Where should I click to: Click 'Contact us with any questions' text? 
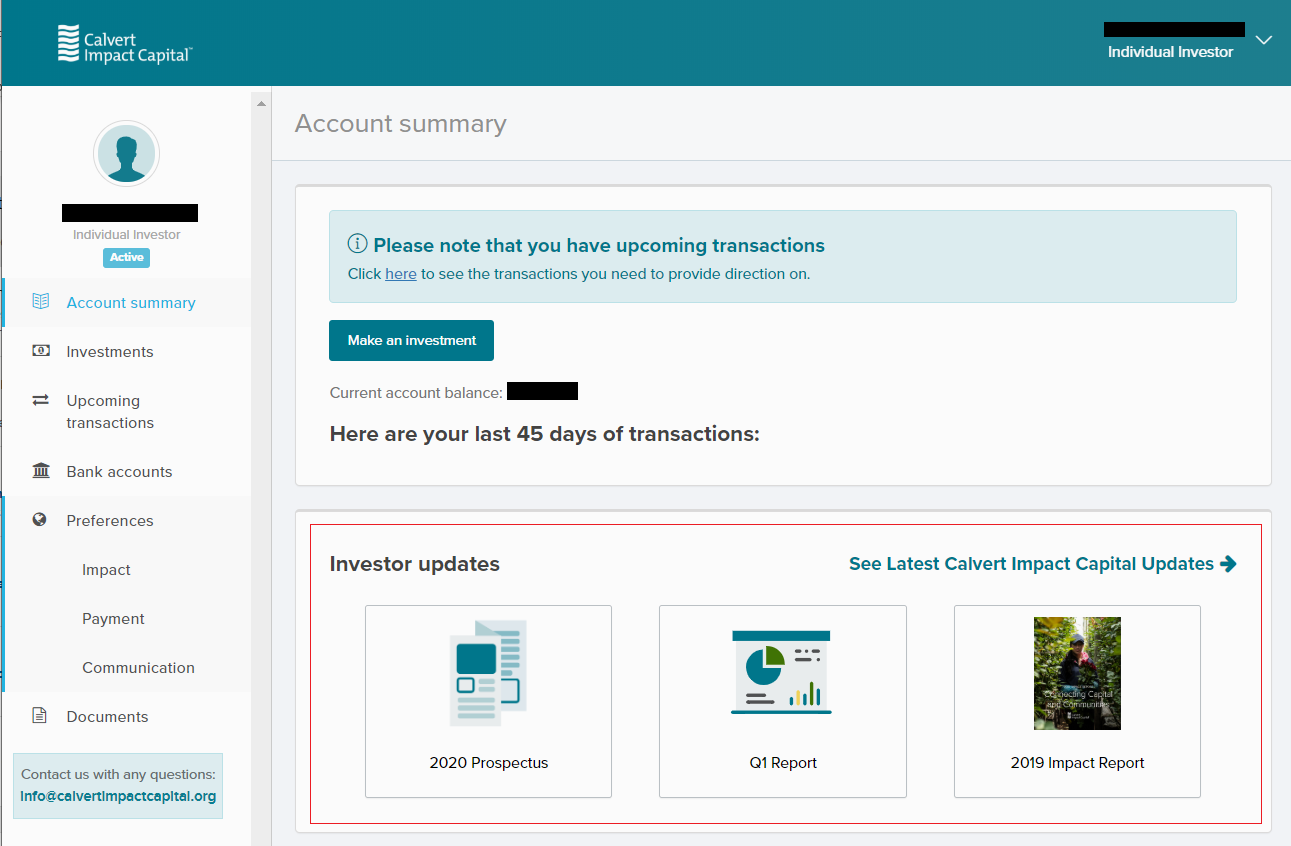pyautogui.click(x=118, y=774)
